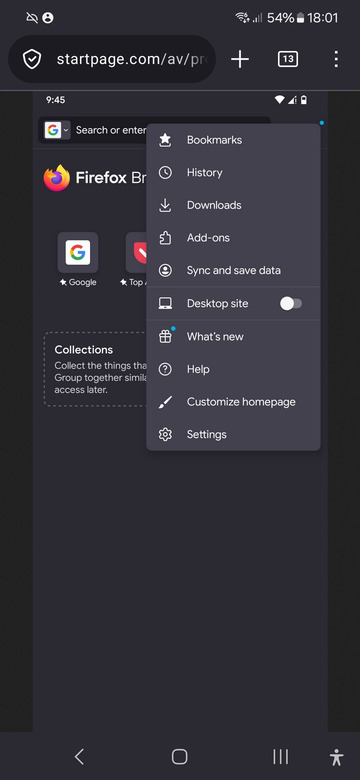Select Customize homepage menu entry
The width and height of the screenshot is (360, 780).
[x=233, y=402]
